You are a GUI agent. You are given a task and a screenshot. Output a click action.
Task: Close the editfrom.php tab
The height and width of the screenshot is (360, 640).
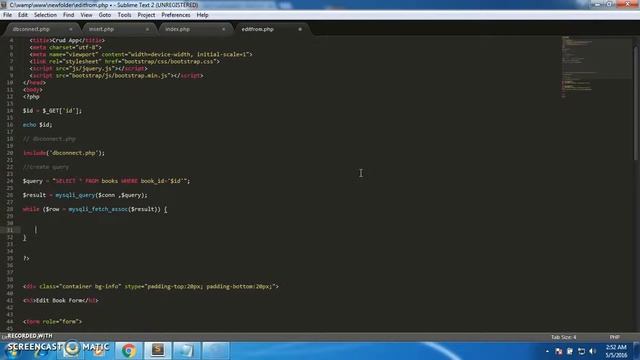(300, 29)
